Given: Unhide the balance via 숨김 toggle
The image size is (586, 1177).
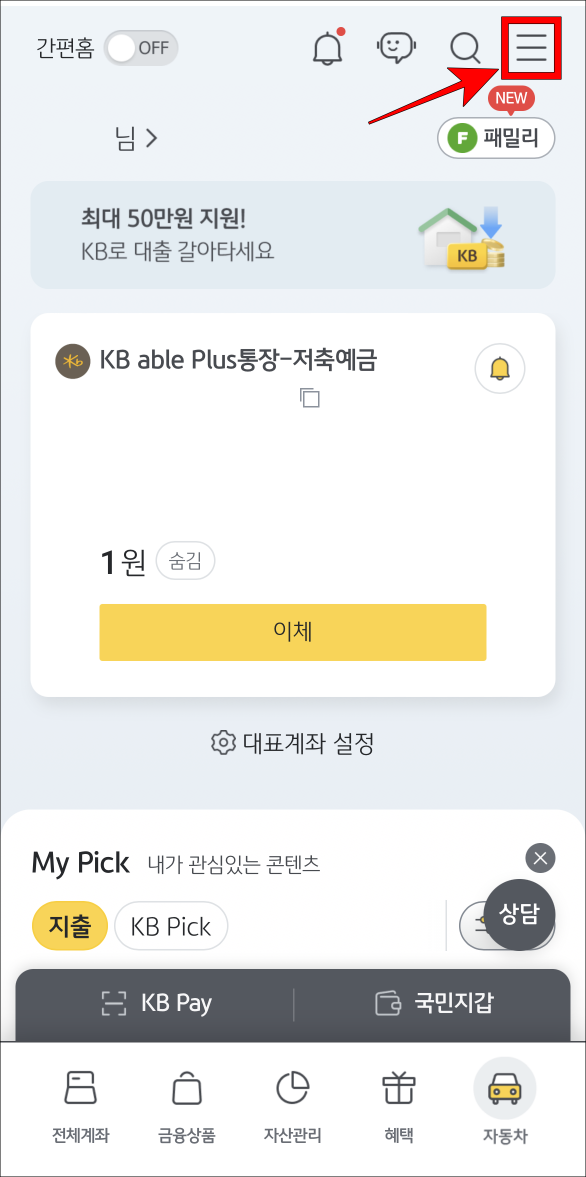Looking at the screenshot, I should click(185, 561).
